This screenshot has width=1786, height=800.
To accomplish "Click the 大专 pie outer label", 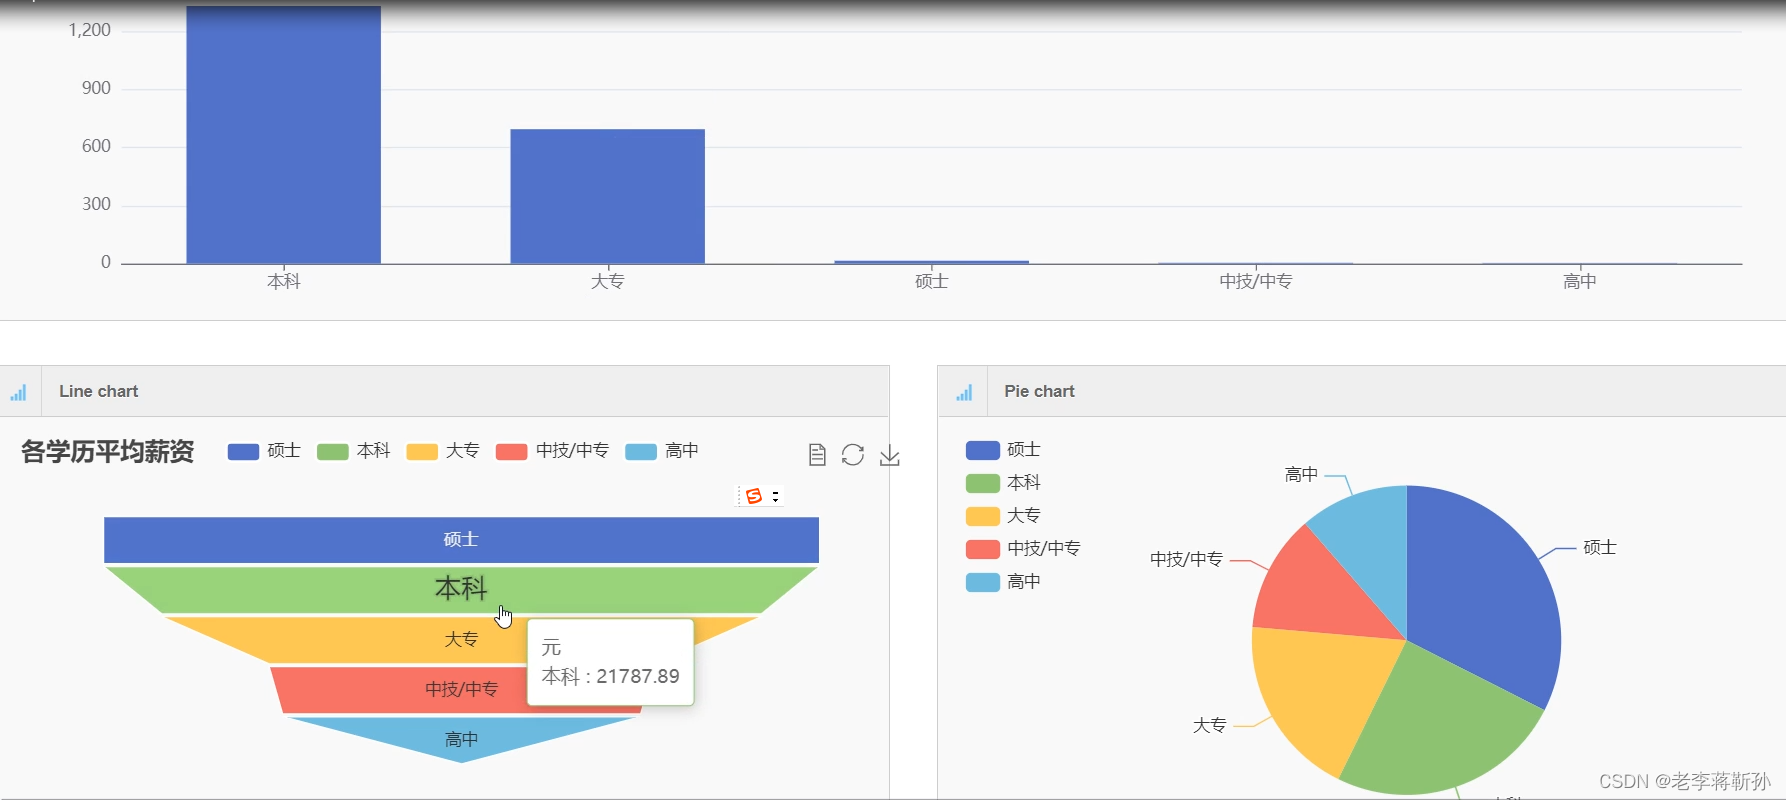I will coord(1210,726).
